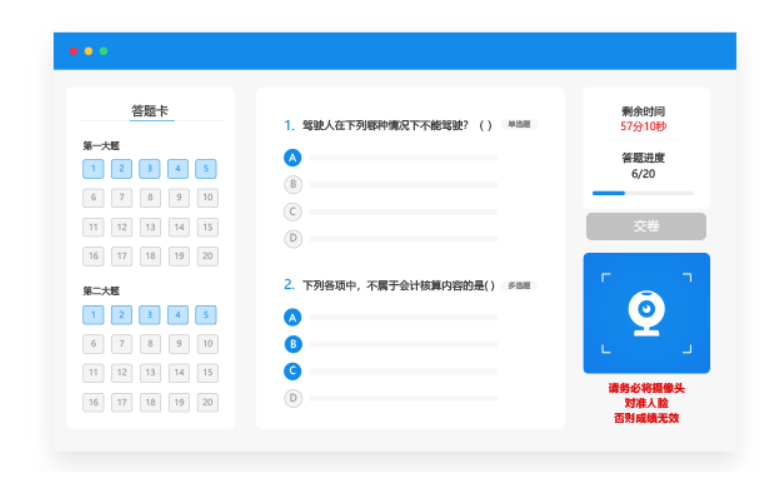Screen dimensions: 775x496
Task: Click the 答题卡 tab header
Action: tap(150, 111)
